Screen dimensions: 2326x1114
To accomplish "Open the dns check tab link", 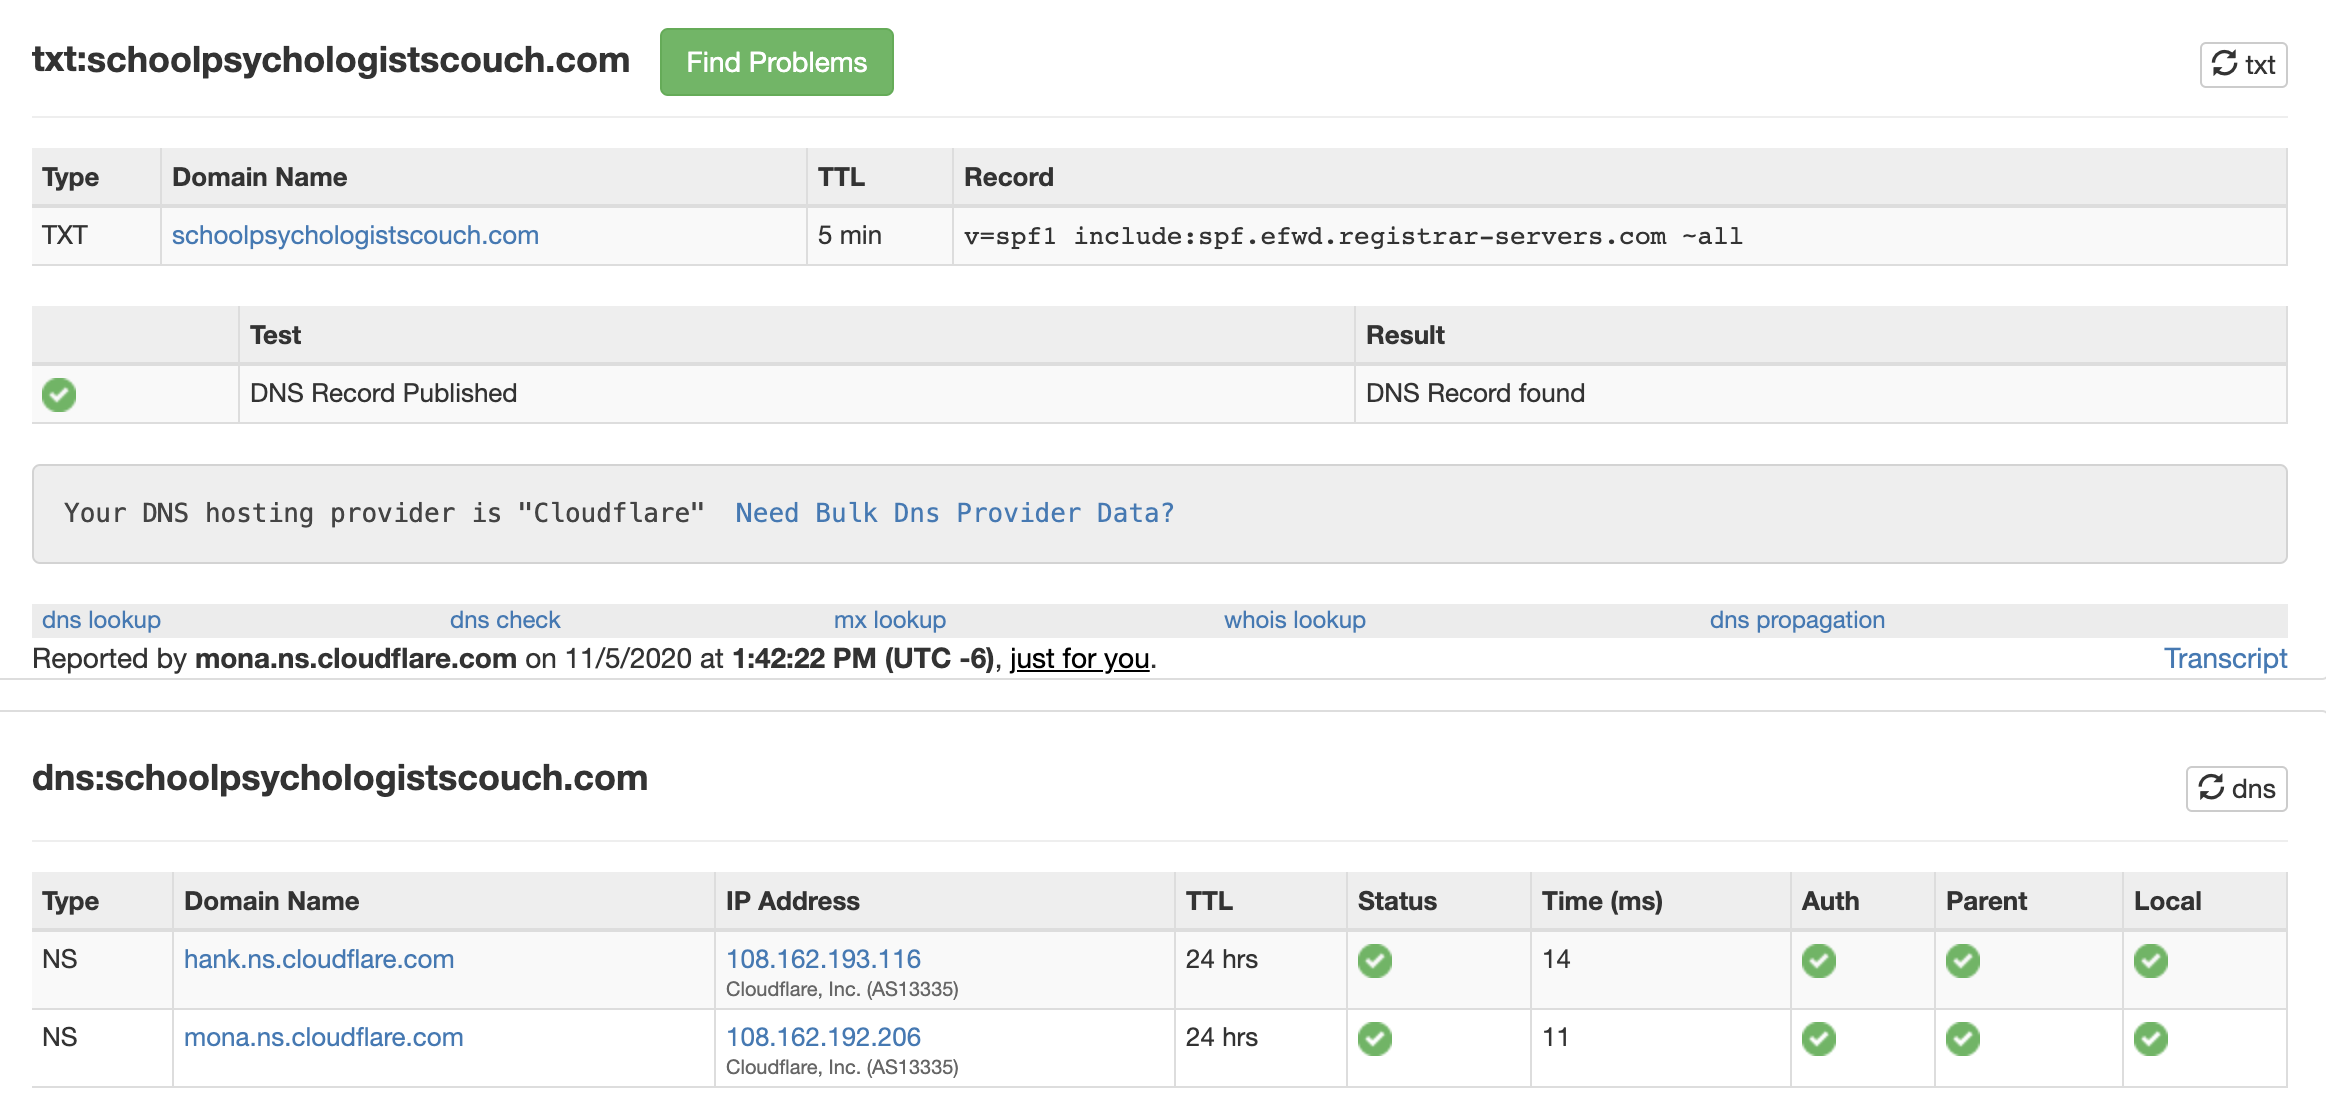I will [505, 620].
